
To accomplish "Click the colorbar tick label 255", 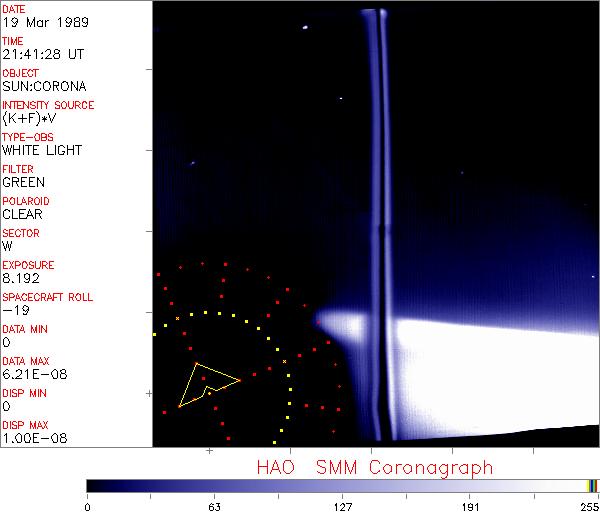I will tap(587, 505).
